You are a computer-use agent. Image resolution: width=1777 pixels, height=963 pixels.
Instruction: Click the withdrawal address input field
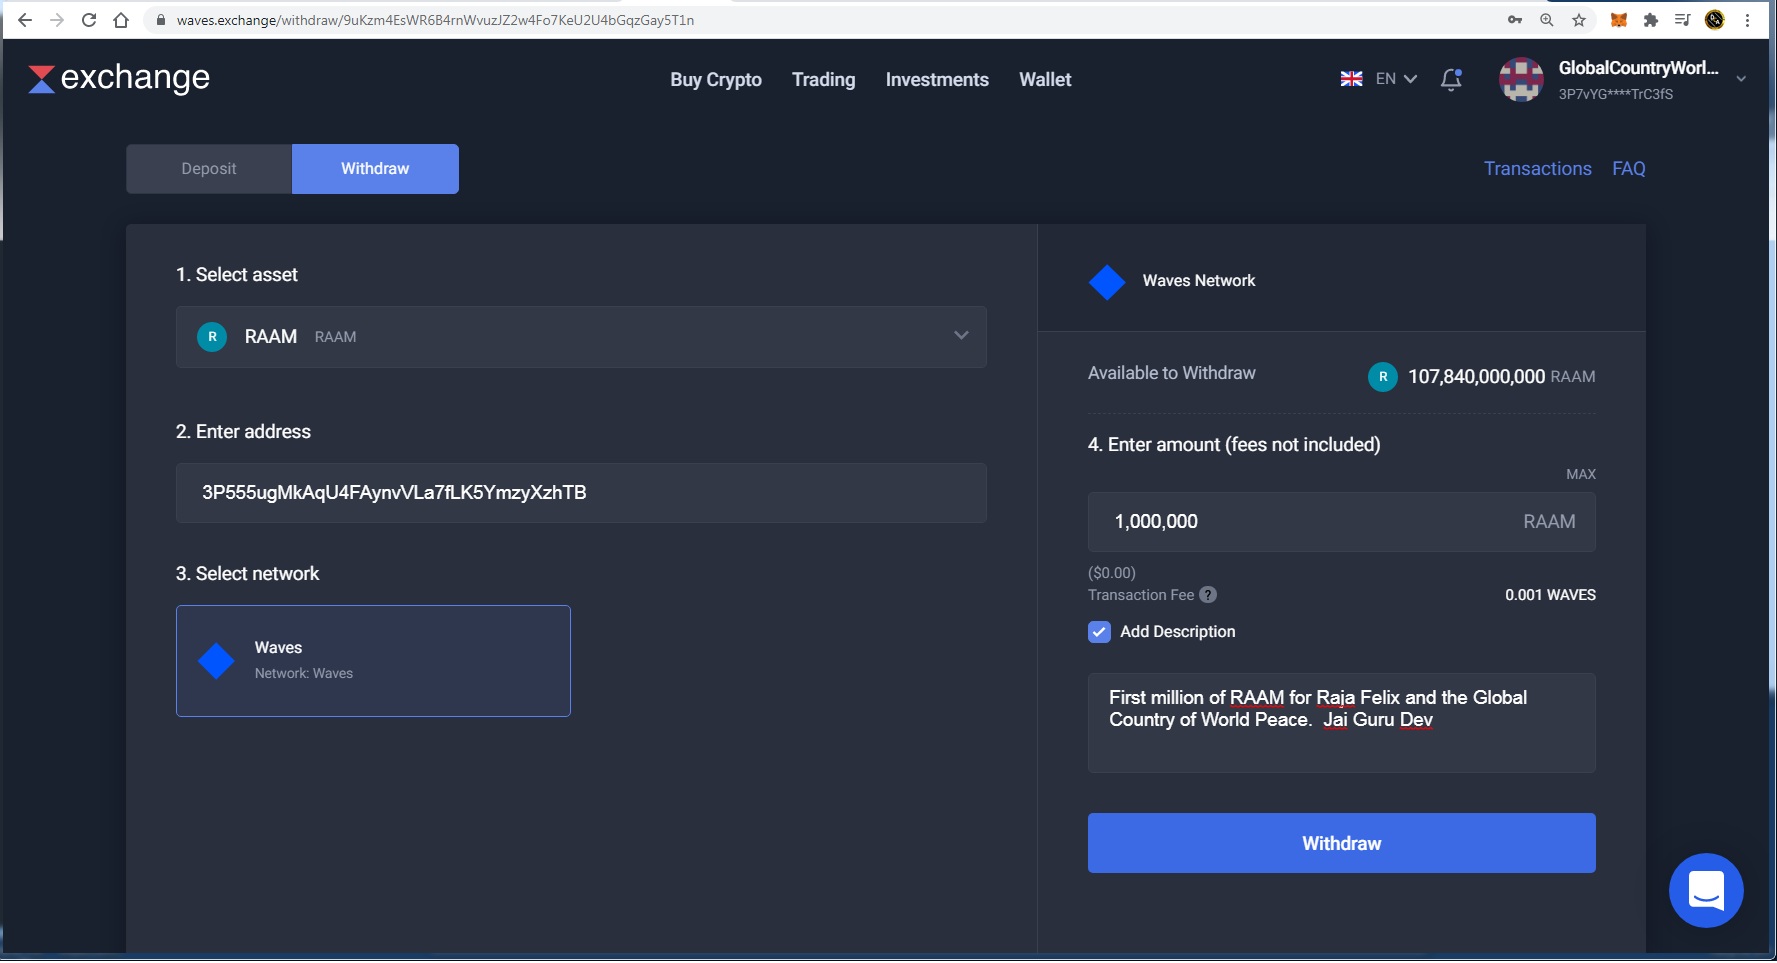pyautogui.click(x=581, y=493)
